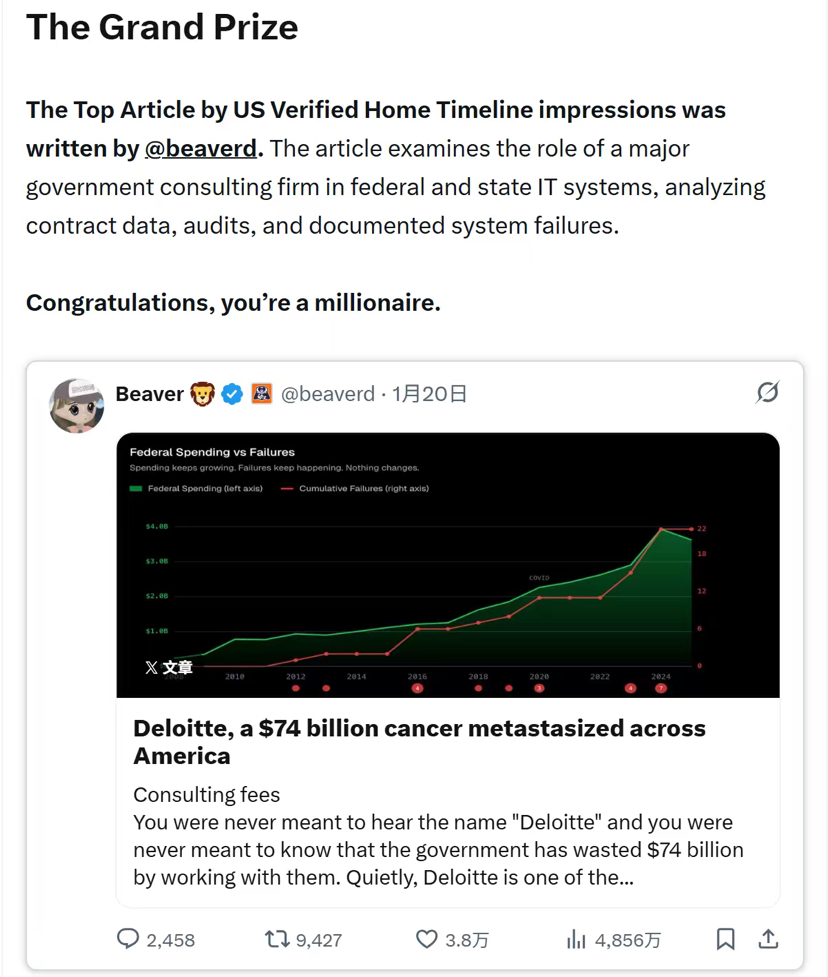The width and height of the screenshot is (828, 977).
Task: Open the view count analytics icon
Action: [576, 939]
